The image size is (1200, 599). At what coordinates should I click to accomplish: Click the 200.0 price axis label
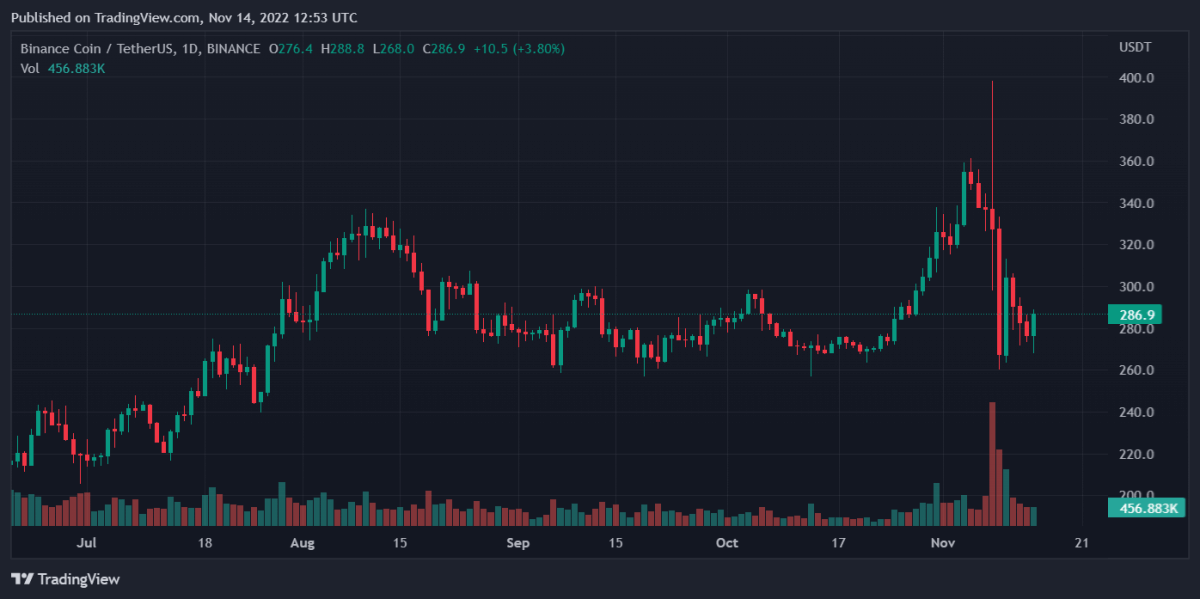point(1138,495)
